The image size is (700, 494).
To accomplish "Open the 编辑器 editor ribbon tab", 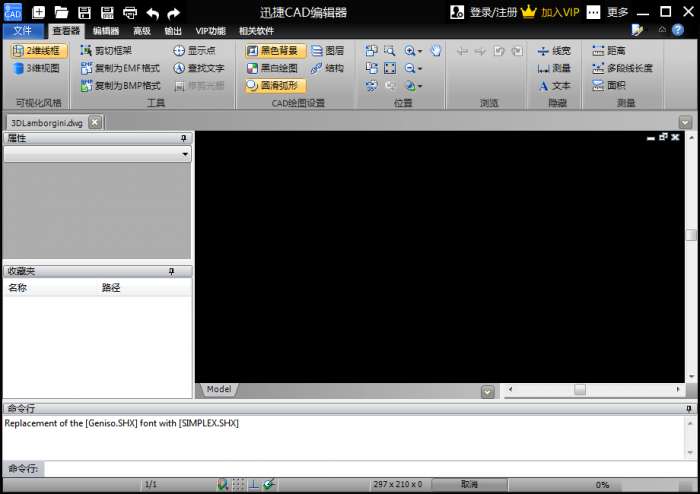I will 106,31.
